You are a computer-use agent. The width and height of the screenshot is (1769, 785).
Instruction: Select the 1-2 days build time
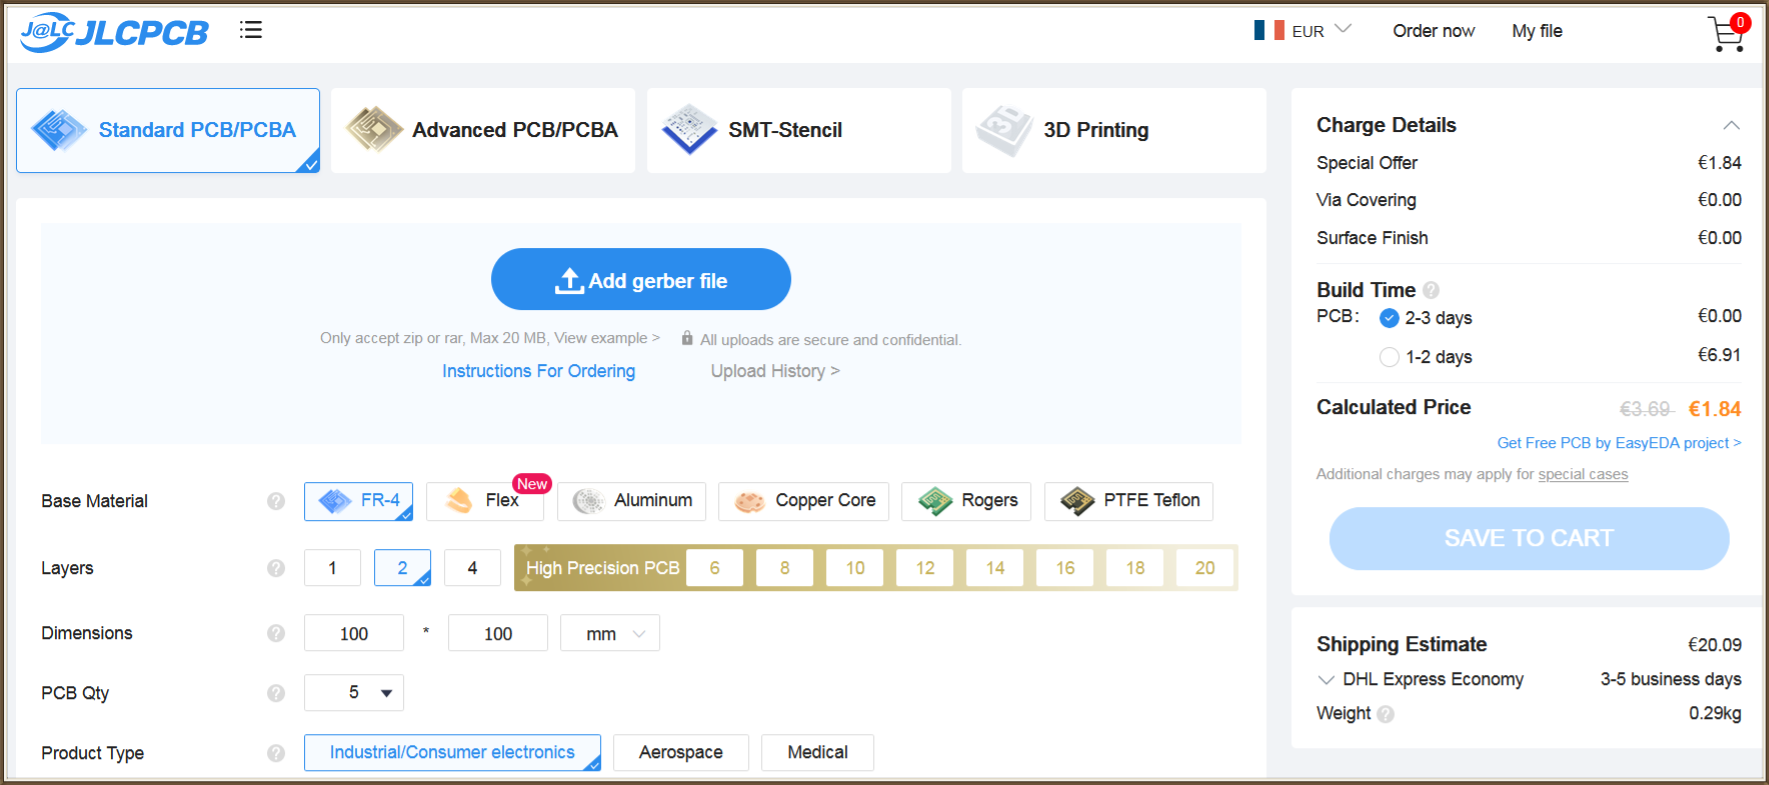pyautogui.click(x=1389, y=357)
